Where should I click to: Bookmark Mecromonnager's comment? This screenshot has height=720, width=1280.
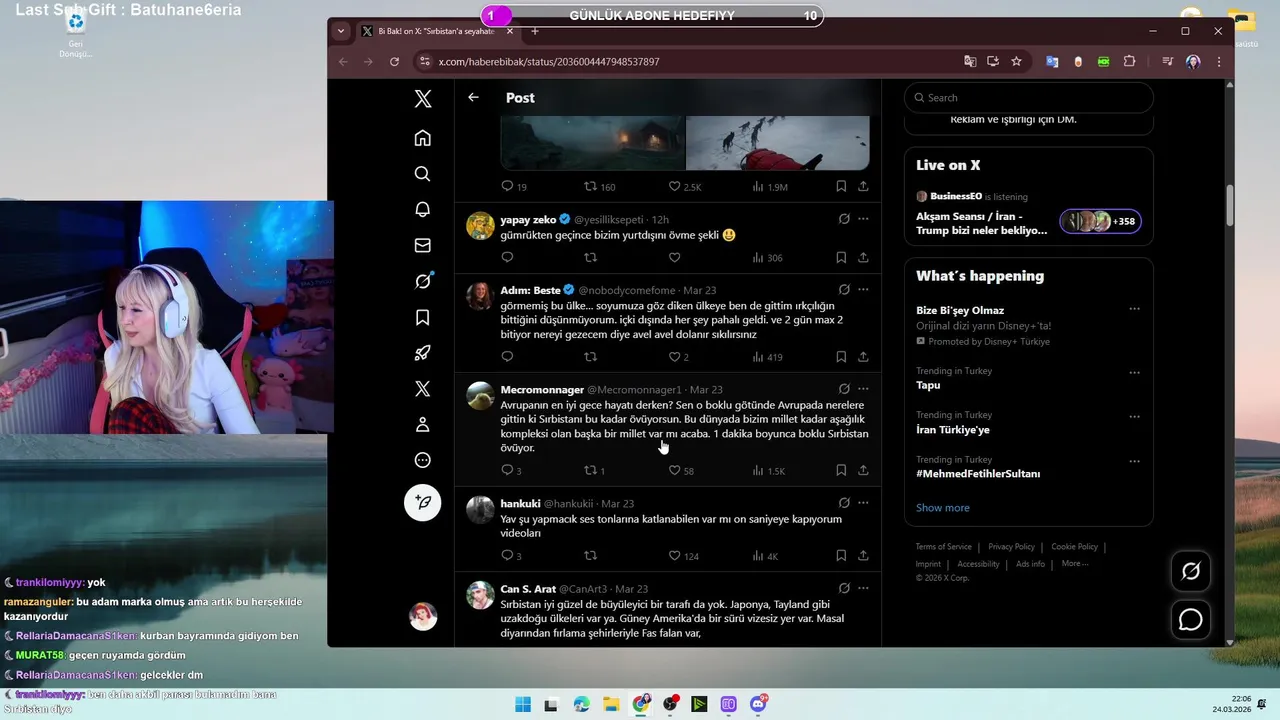pos(841,470)
